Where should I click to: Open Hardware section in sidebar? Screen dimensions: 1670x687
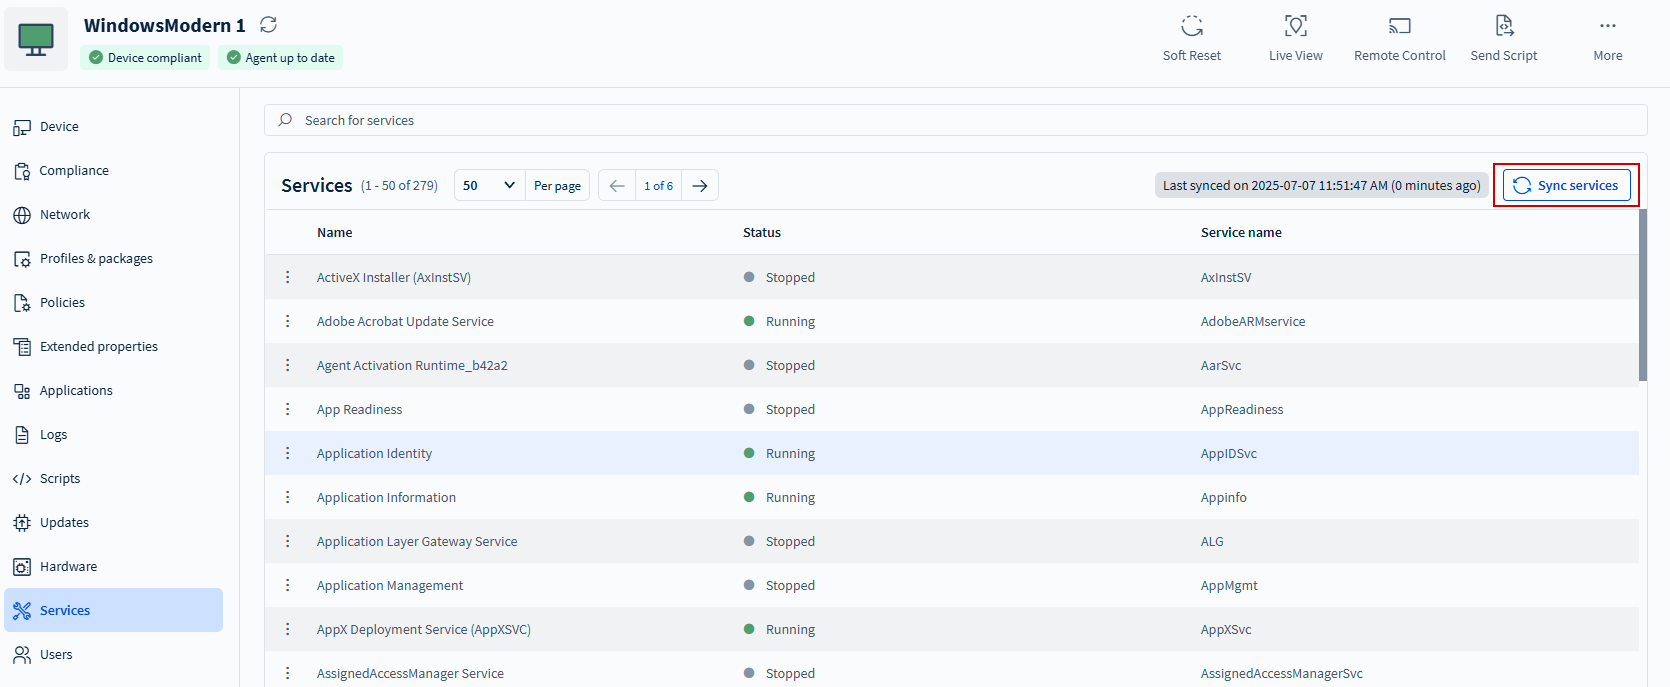pyautogui.click(x=68, y=566)
